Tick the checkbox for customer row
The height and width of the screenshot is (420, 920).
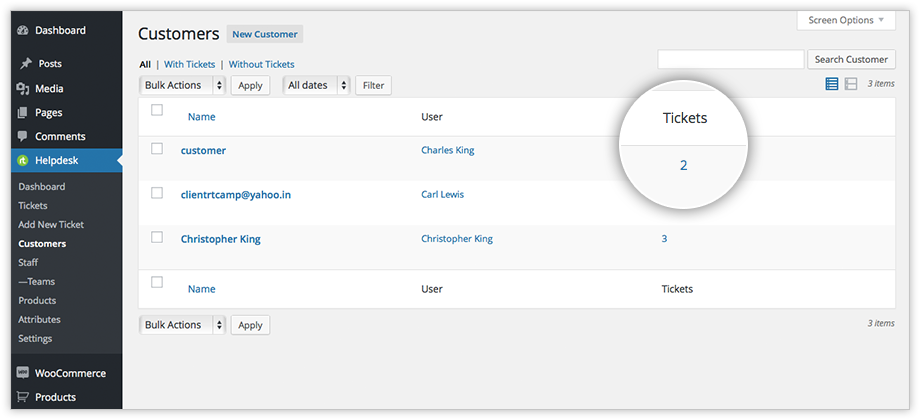pyautogui.click(x=157, y=149)
